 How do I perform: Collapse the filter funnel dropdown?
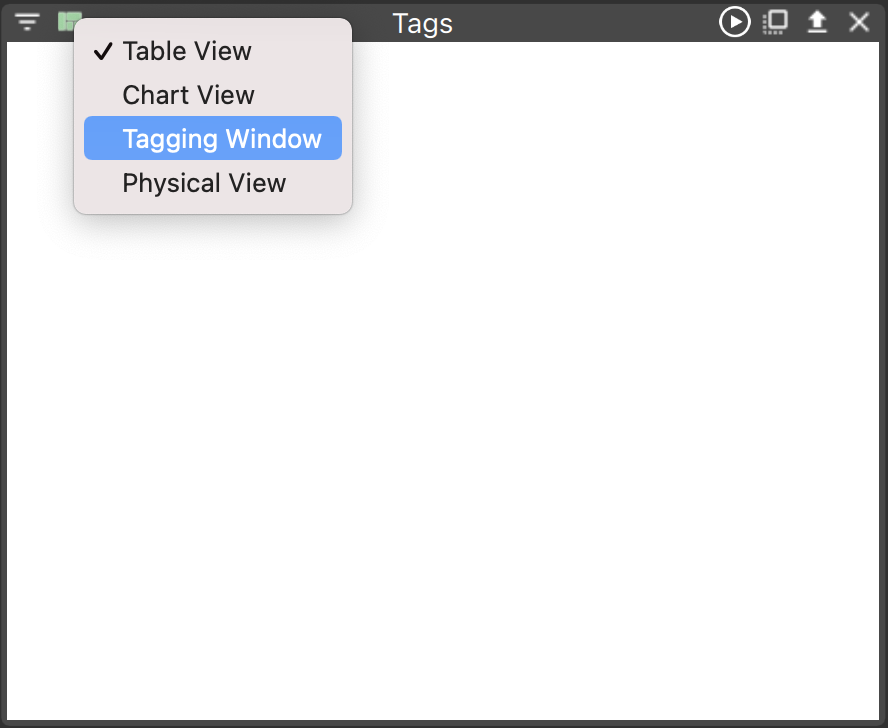click(27, 22)
